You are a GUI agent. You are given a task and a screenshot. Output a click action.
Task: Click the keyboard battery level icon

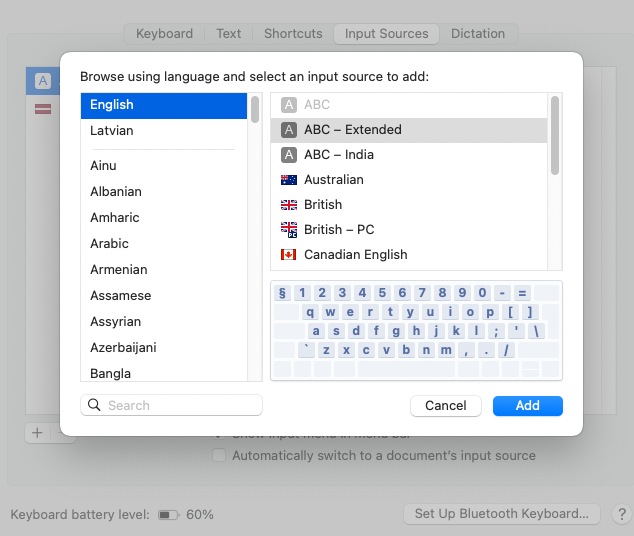point(169,515)
